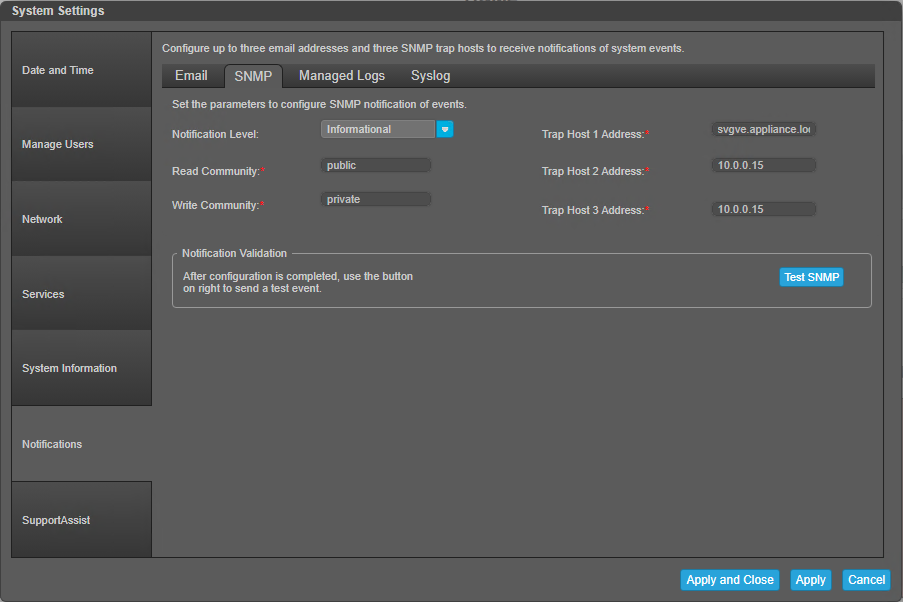The image size is (903, 602).
Task: Open Date and Time settings section
Action: coord(81,70)
